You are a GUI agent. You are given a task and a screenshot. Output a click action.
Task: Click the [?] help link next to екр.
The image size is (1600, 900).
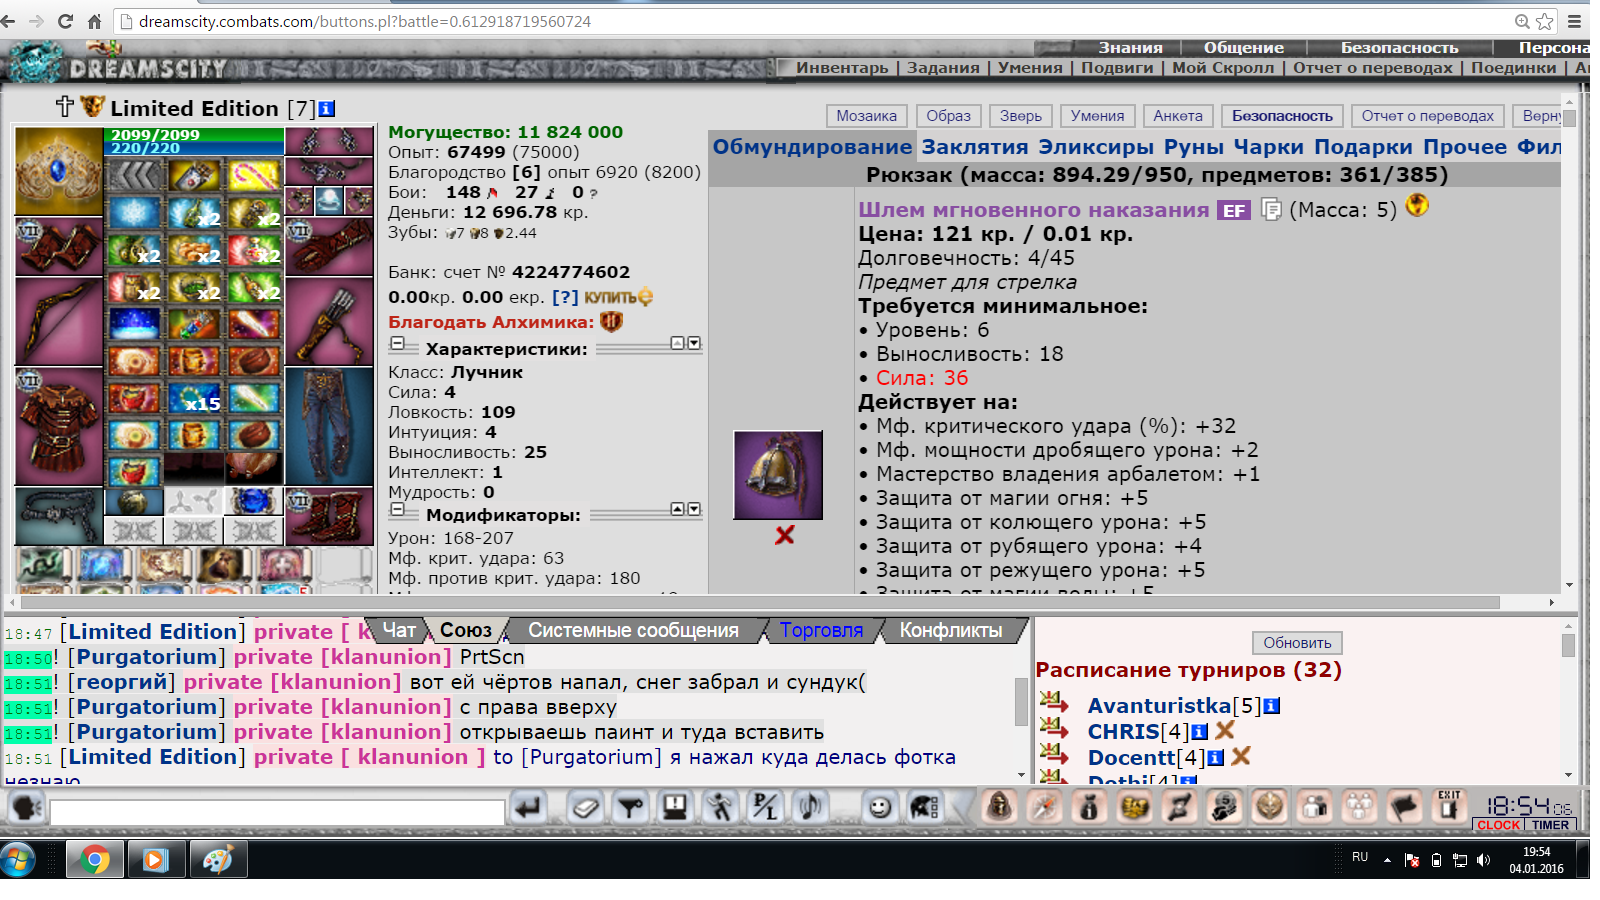pyautogui.click(x=565, y=297)
